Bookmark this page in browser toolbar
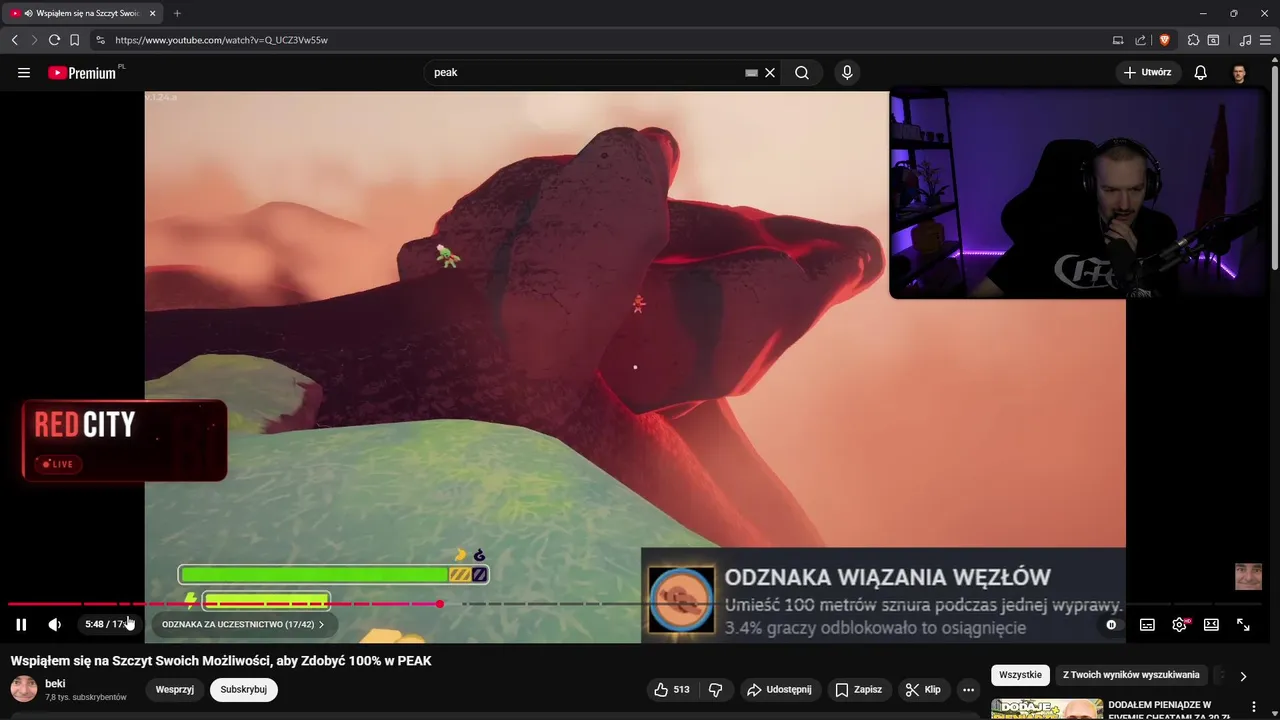This screenshot has height=720, width=1280. tap(74, 40)
